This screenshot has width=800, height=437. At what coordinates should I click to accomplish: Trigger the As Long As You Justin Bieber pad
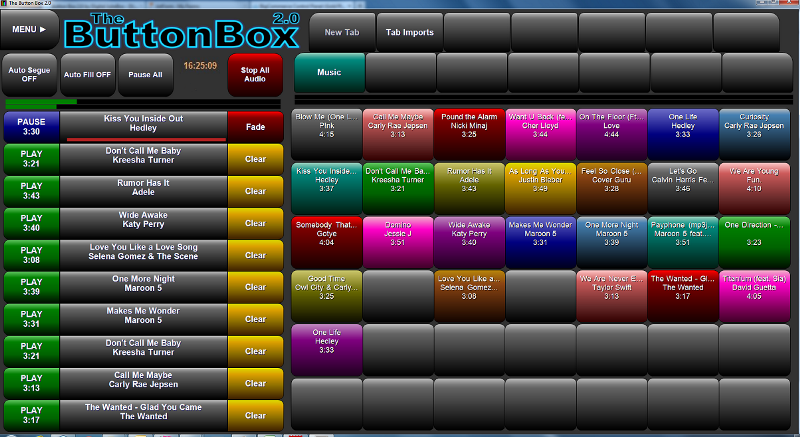(540, 188)
